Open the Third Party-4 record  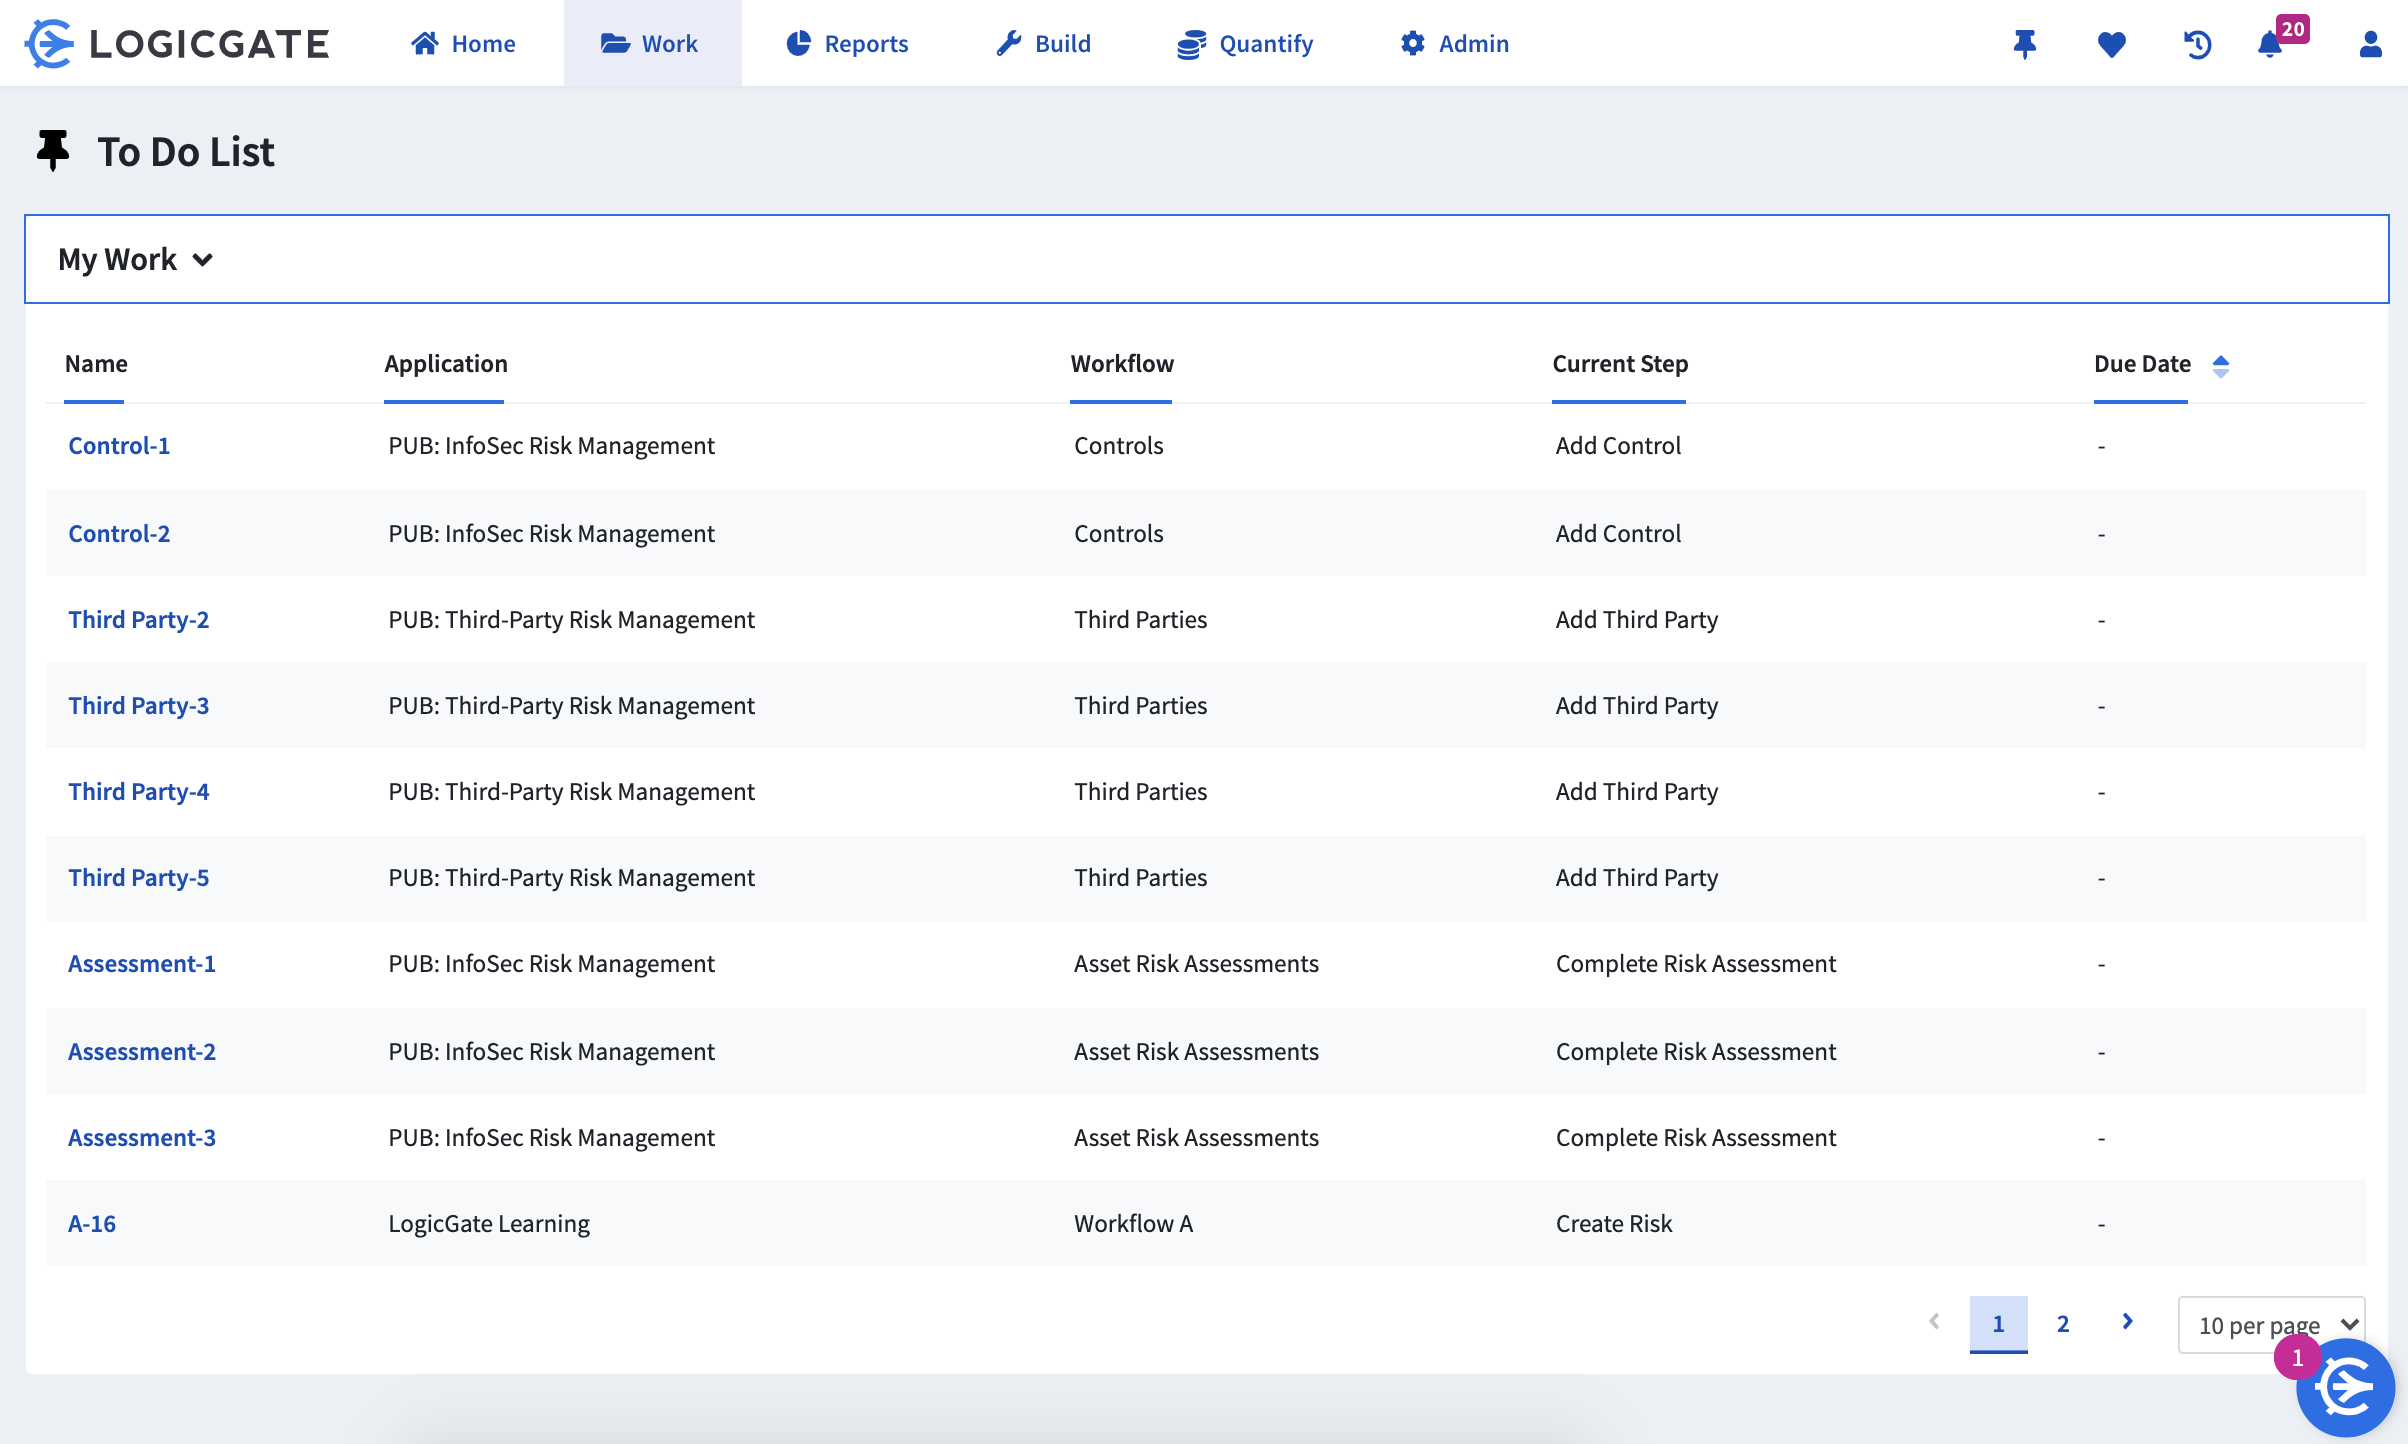coord(138,792)
